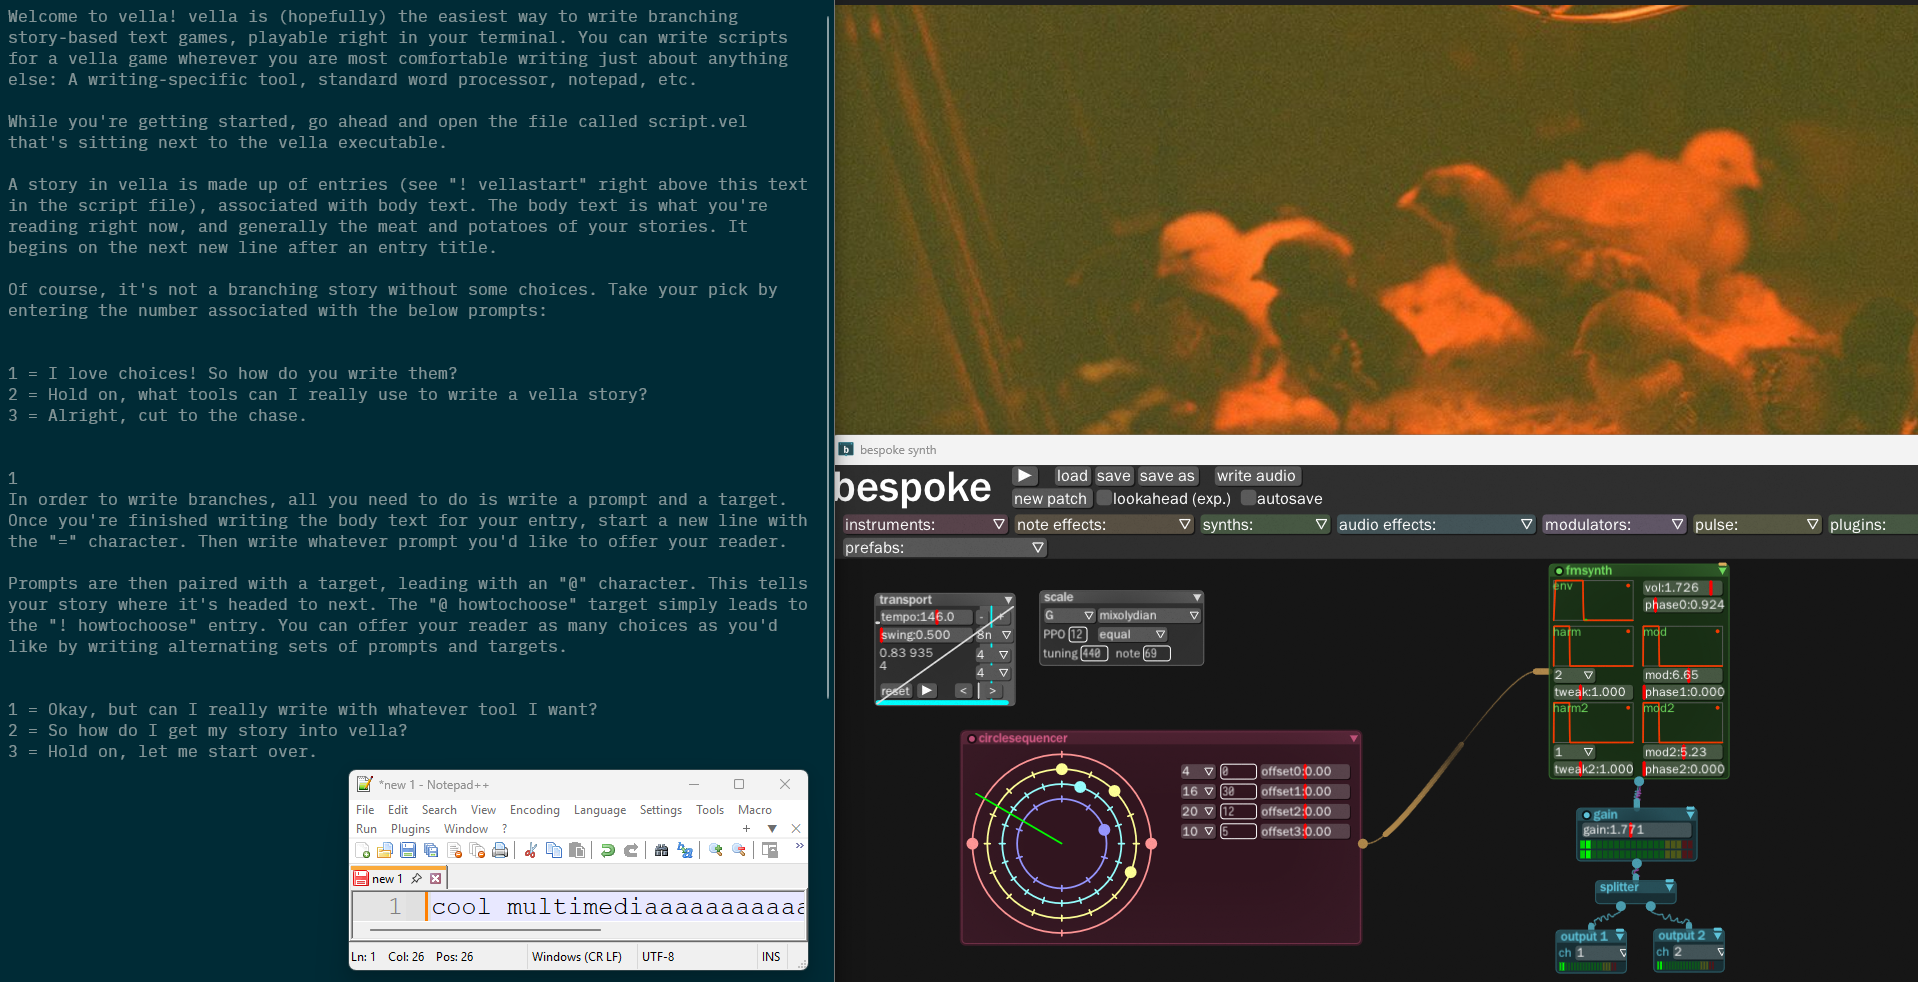Click the Save All icon in Notepad++

431,850
